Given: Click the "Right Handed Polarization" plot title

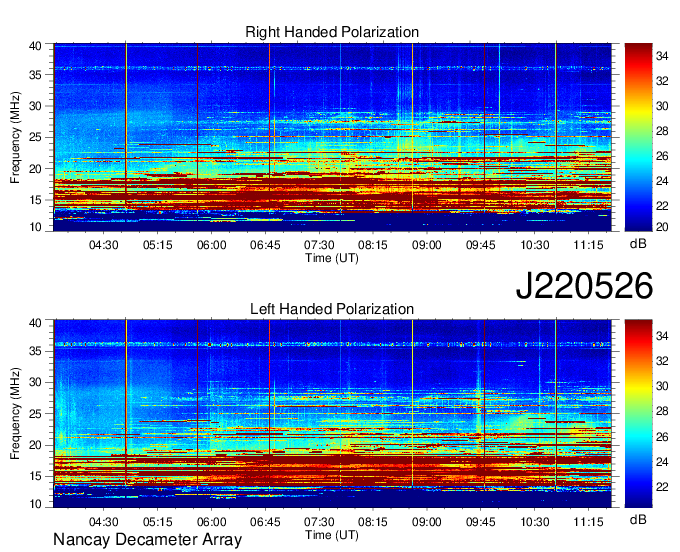Looking at the screenshot, I should coord(332,32).
